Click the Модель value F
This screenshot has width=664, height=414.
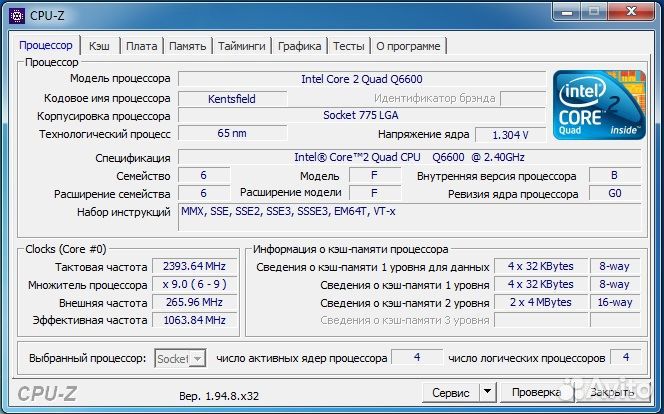(375, 175)
